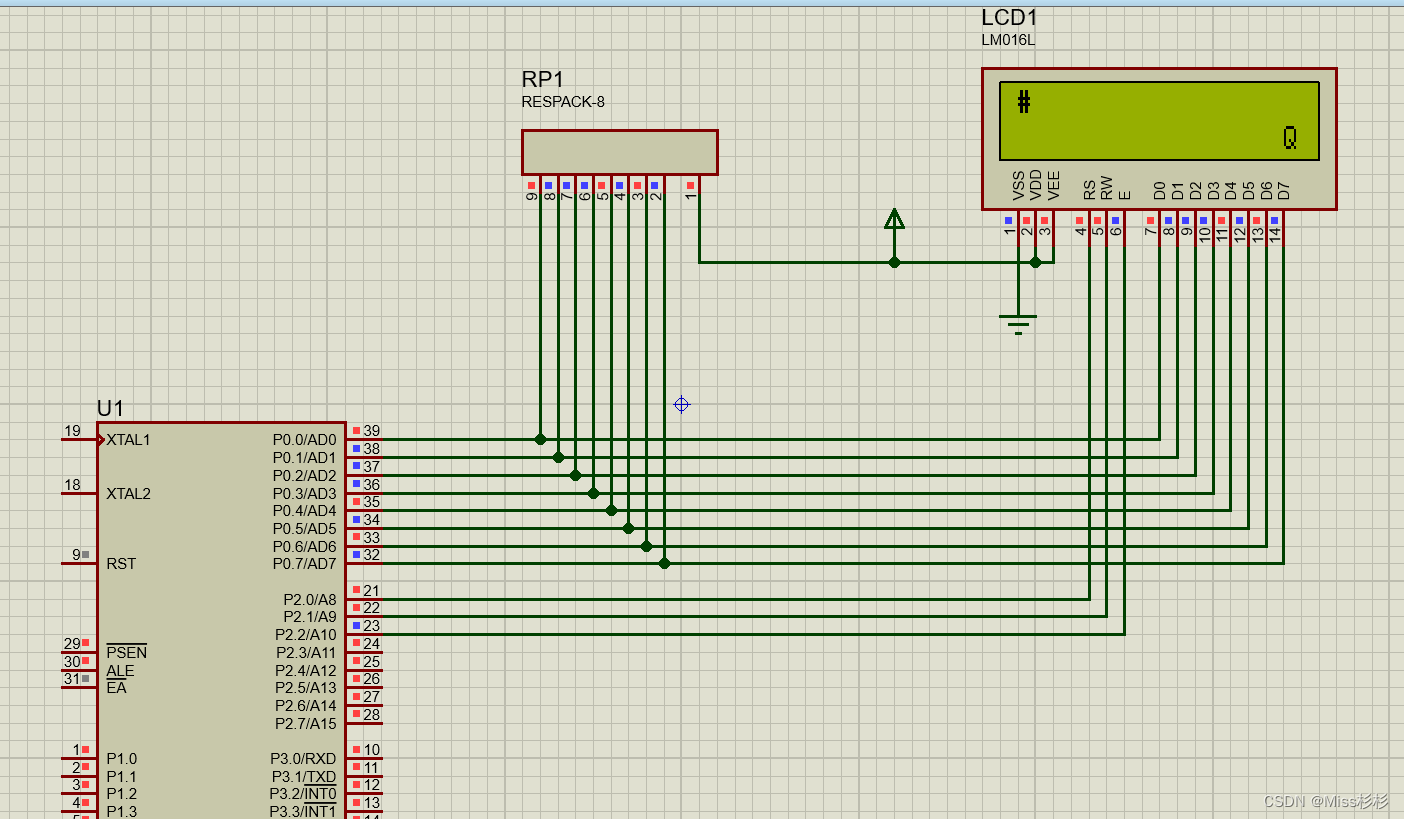Click the P2.1/A9 pin label
The height and width of the screenshot is (819, 1404).
[x=310, y=617]
